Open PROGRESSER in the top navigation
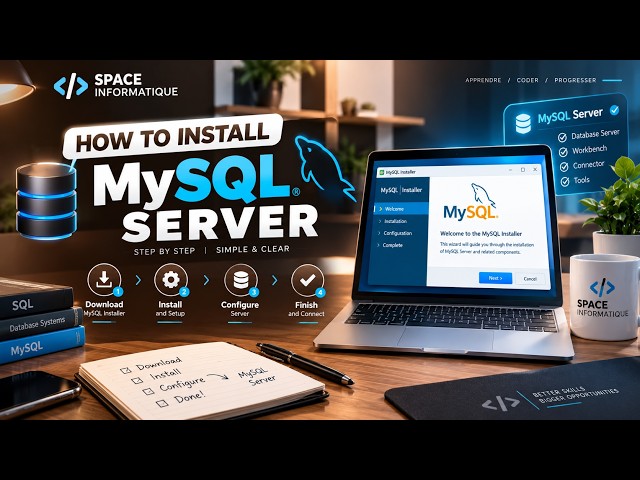 click(575, 80)
